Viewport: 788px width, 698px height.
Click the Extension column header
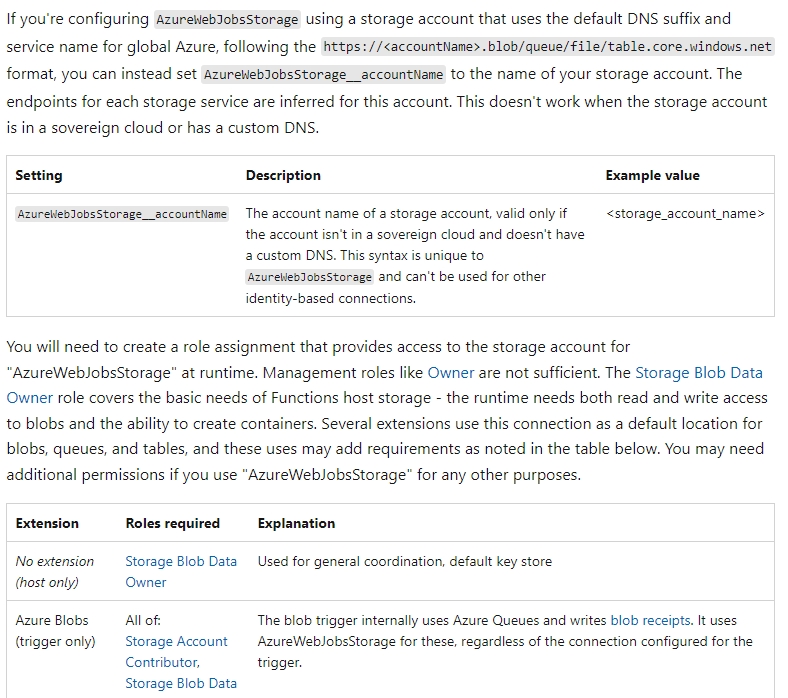pos(47,523)
